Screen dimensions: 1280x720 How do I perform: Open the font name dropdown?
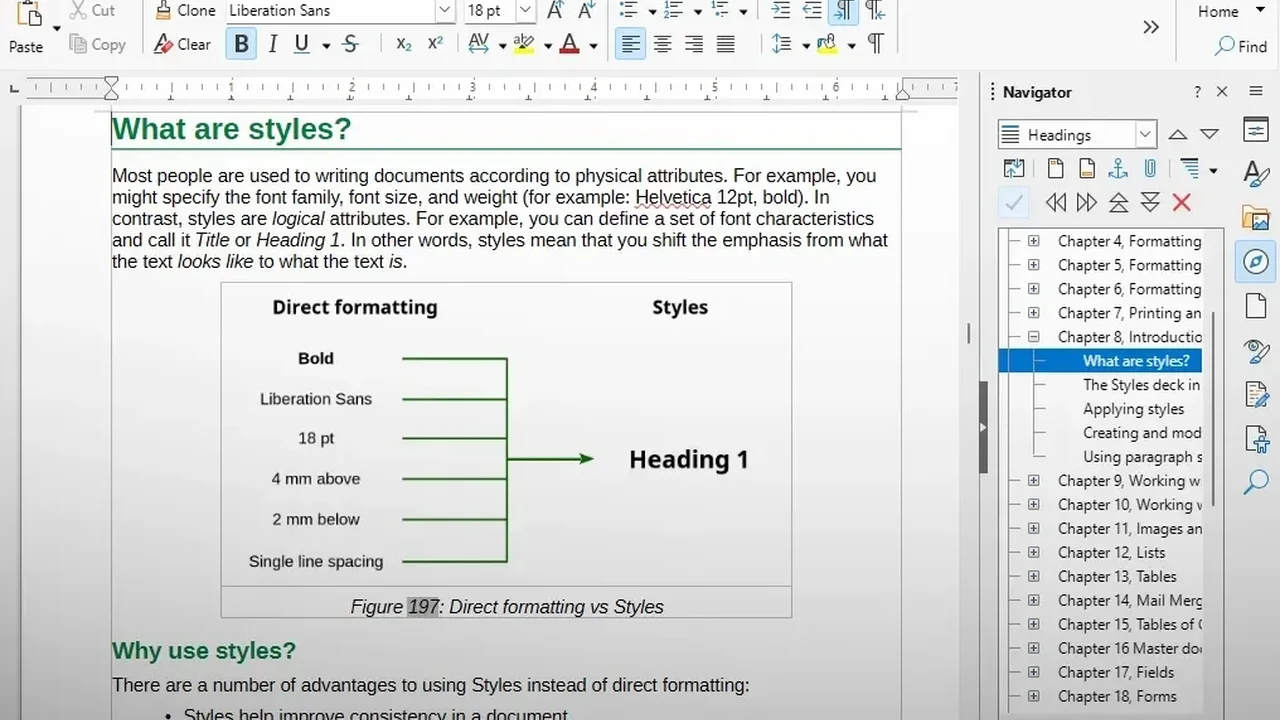click(444, 11)
